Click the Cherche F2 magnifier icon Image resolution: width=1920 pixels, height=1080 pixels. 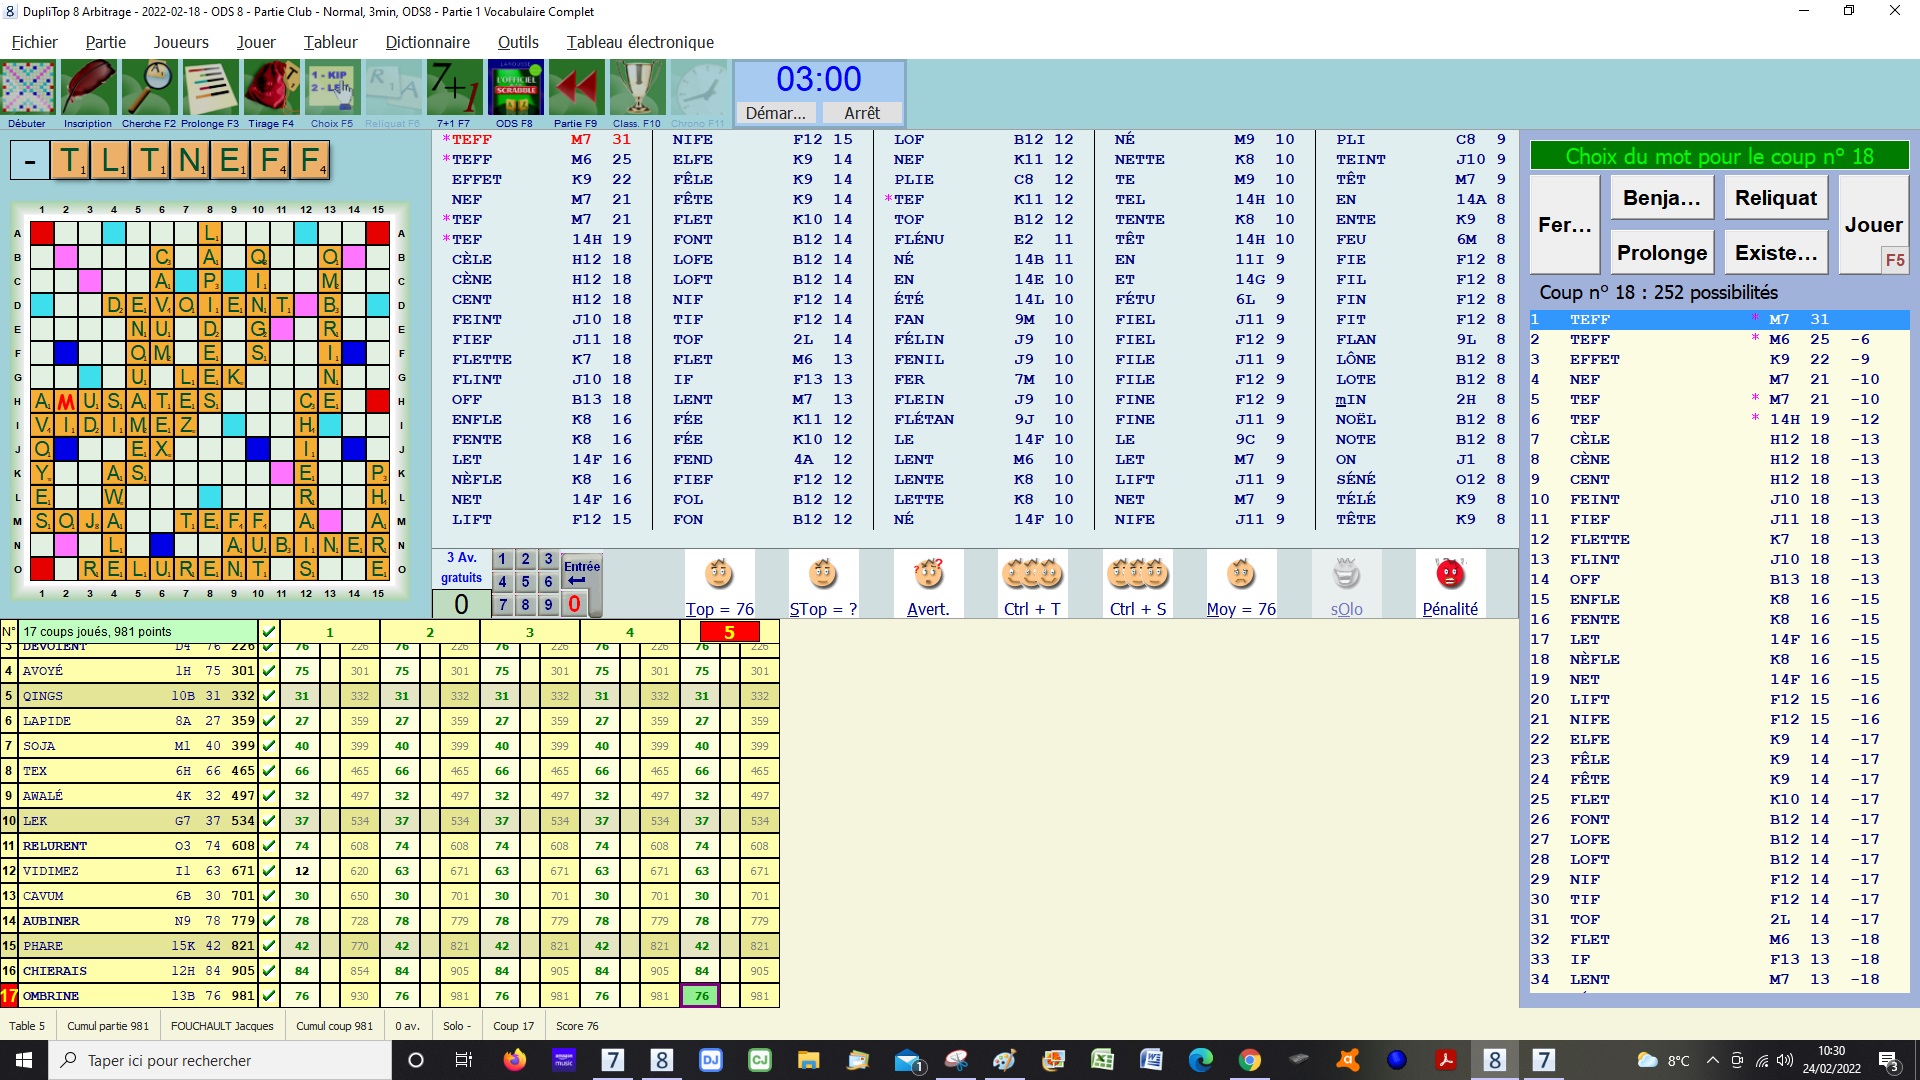(149, 89)
